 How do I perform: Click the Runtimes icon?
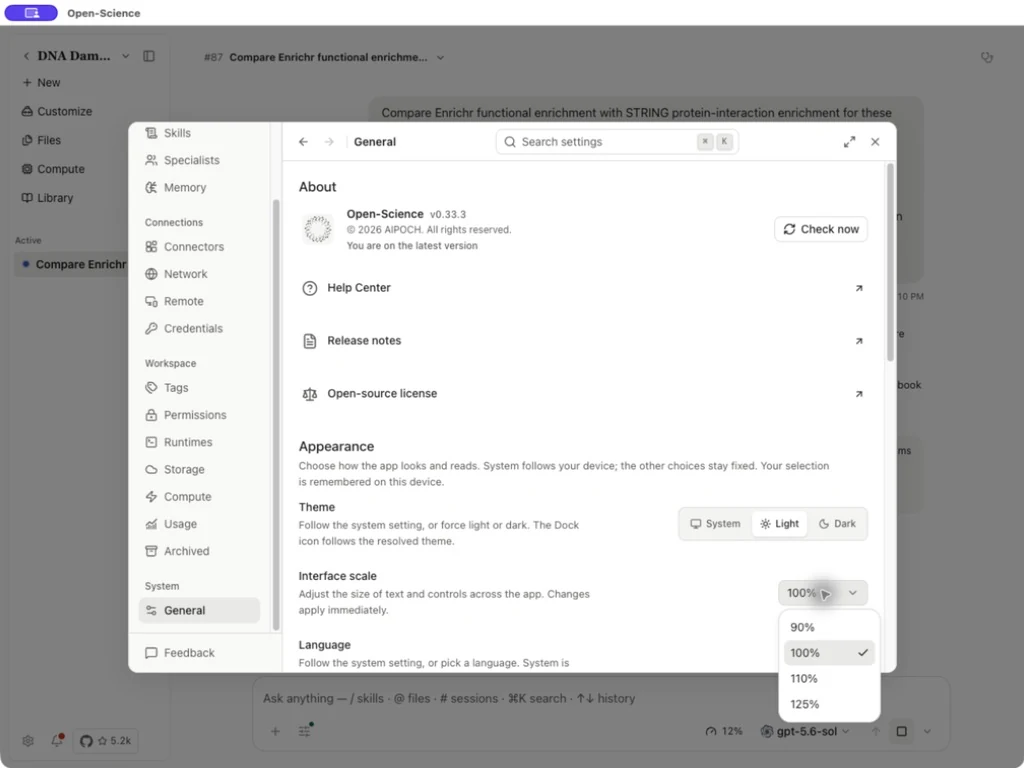click(x=152, y=442)
